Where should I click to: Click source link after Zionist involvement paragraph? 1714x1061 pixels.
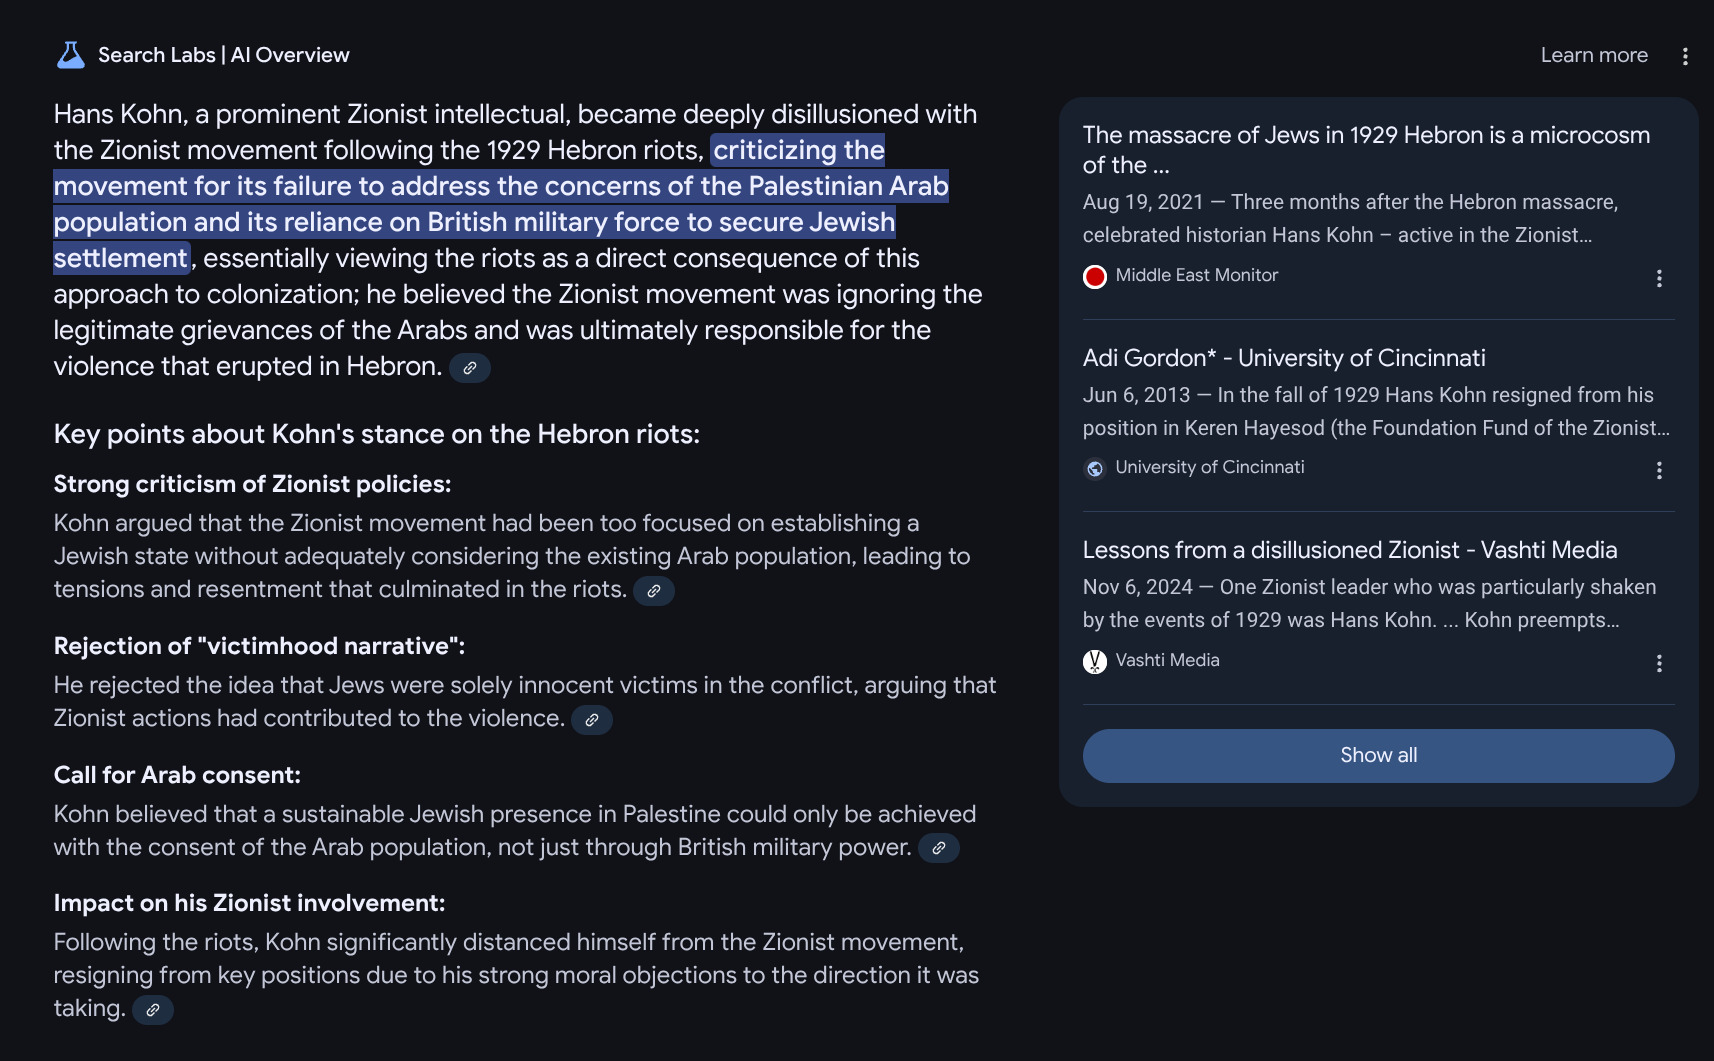coord(153,1010)
